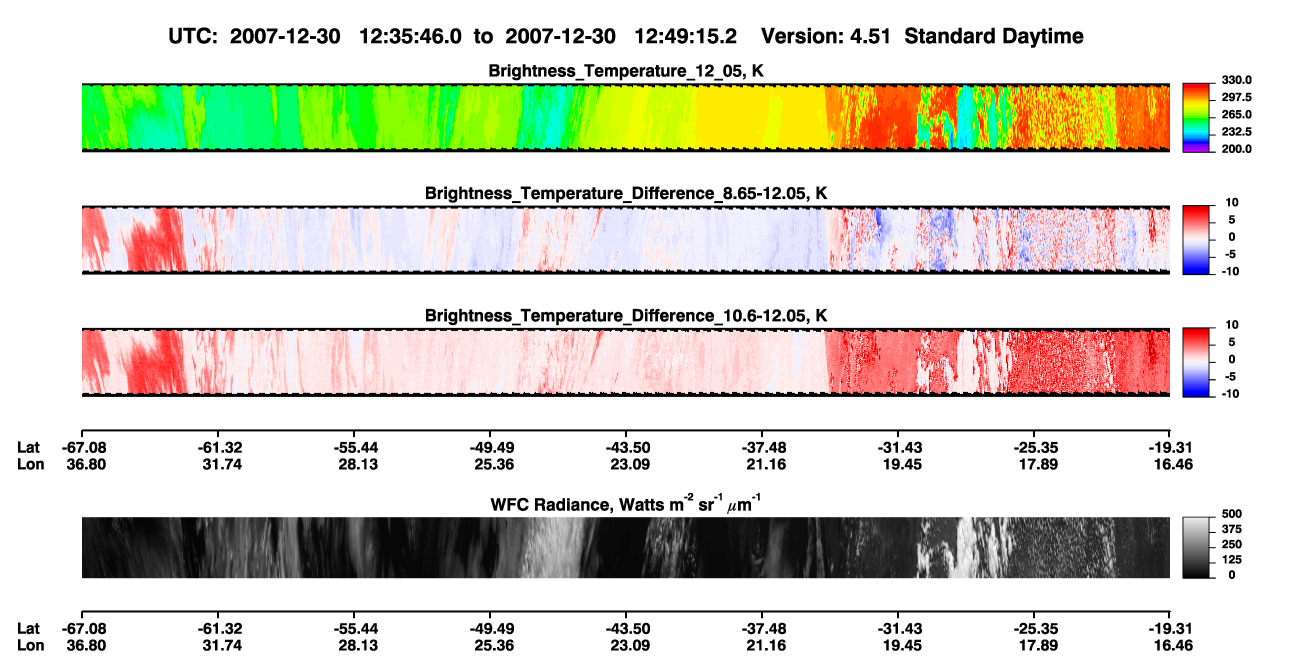Viewport: 1300px width, 667px height.
Task: Select the grayscale WFC Radiance image strip
Action: (626, 547)
